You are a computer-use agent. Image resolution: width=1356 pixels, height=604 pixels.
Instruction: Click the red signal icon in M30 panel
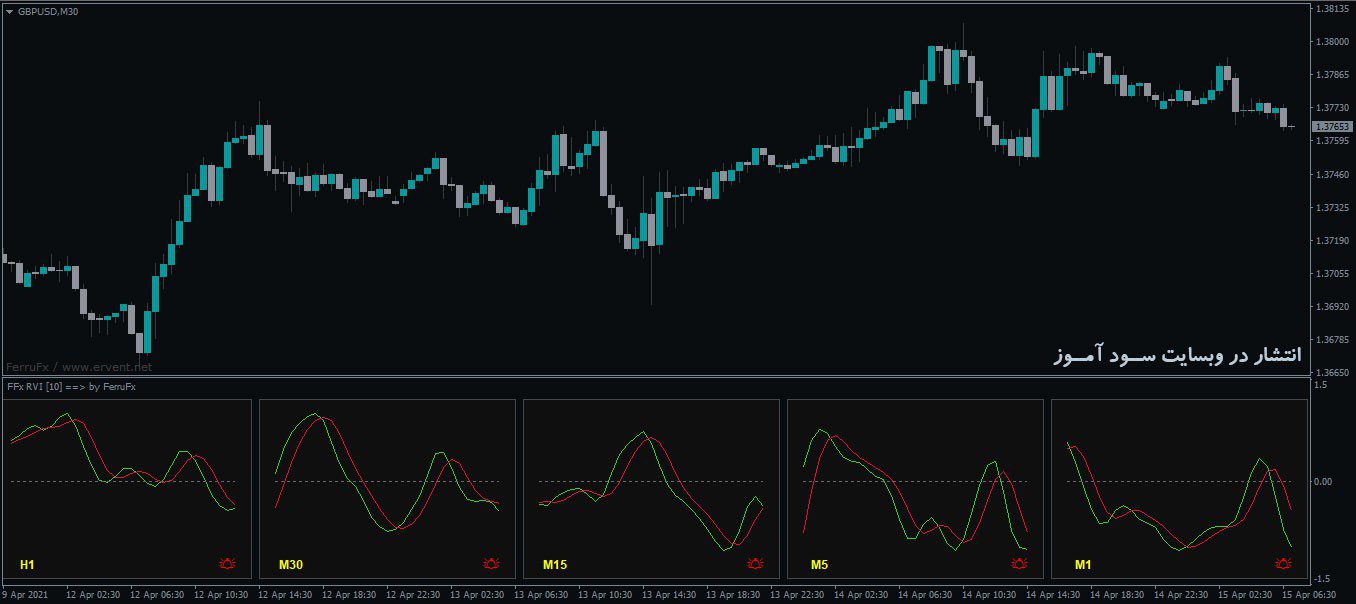(x=490, y=564)
